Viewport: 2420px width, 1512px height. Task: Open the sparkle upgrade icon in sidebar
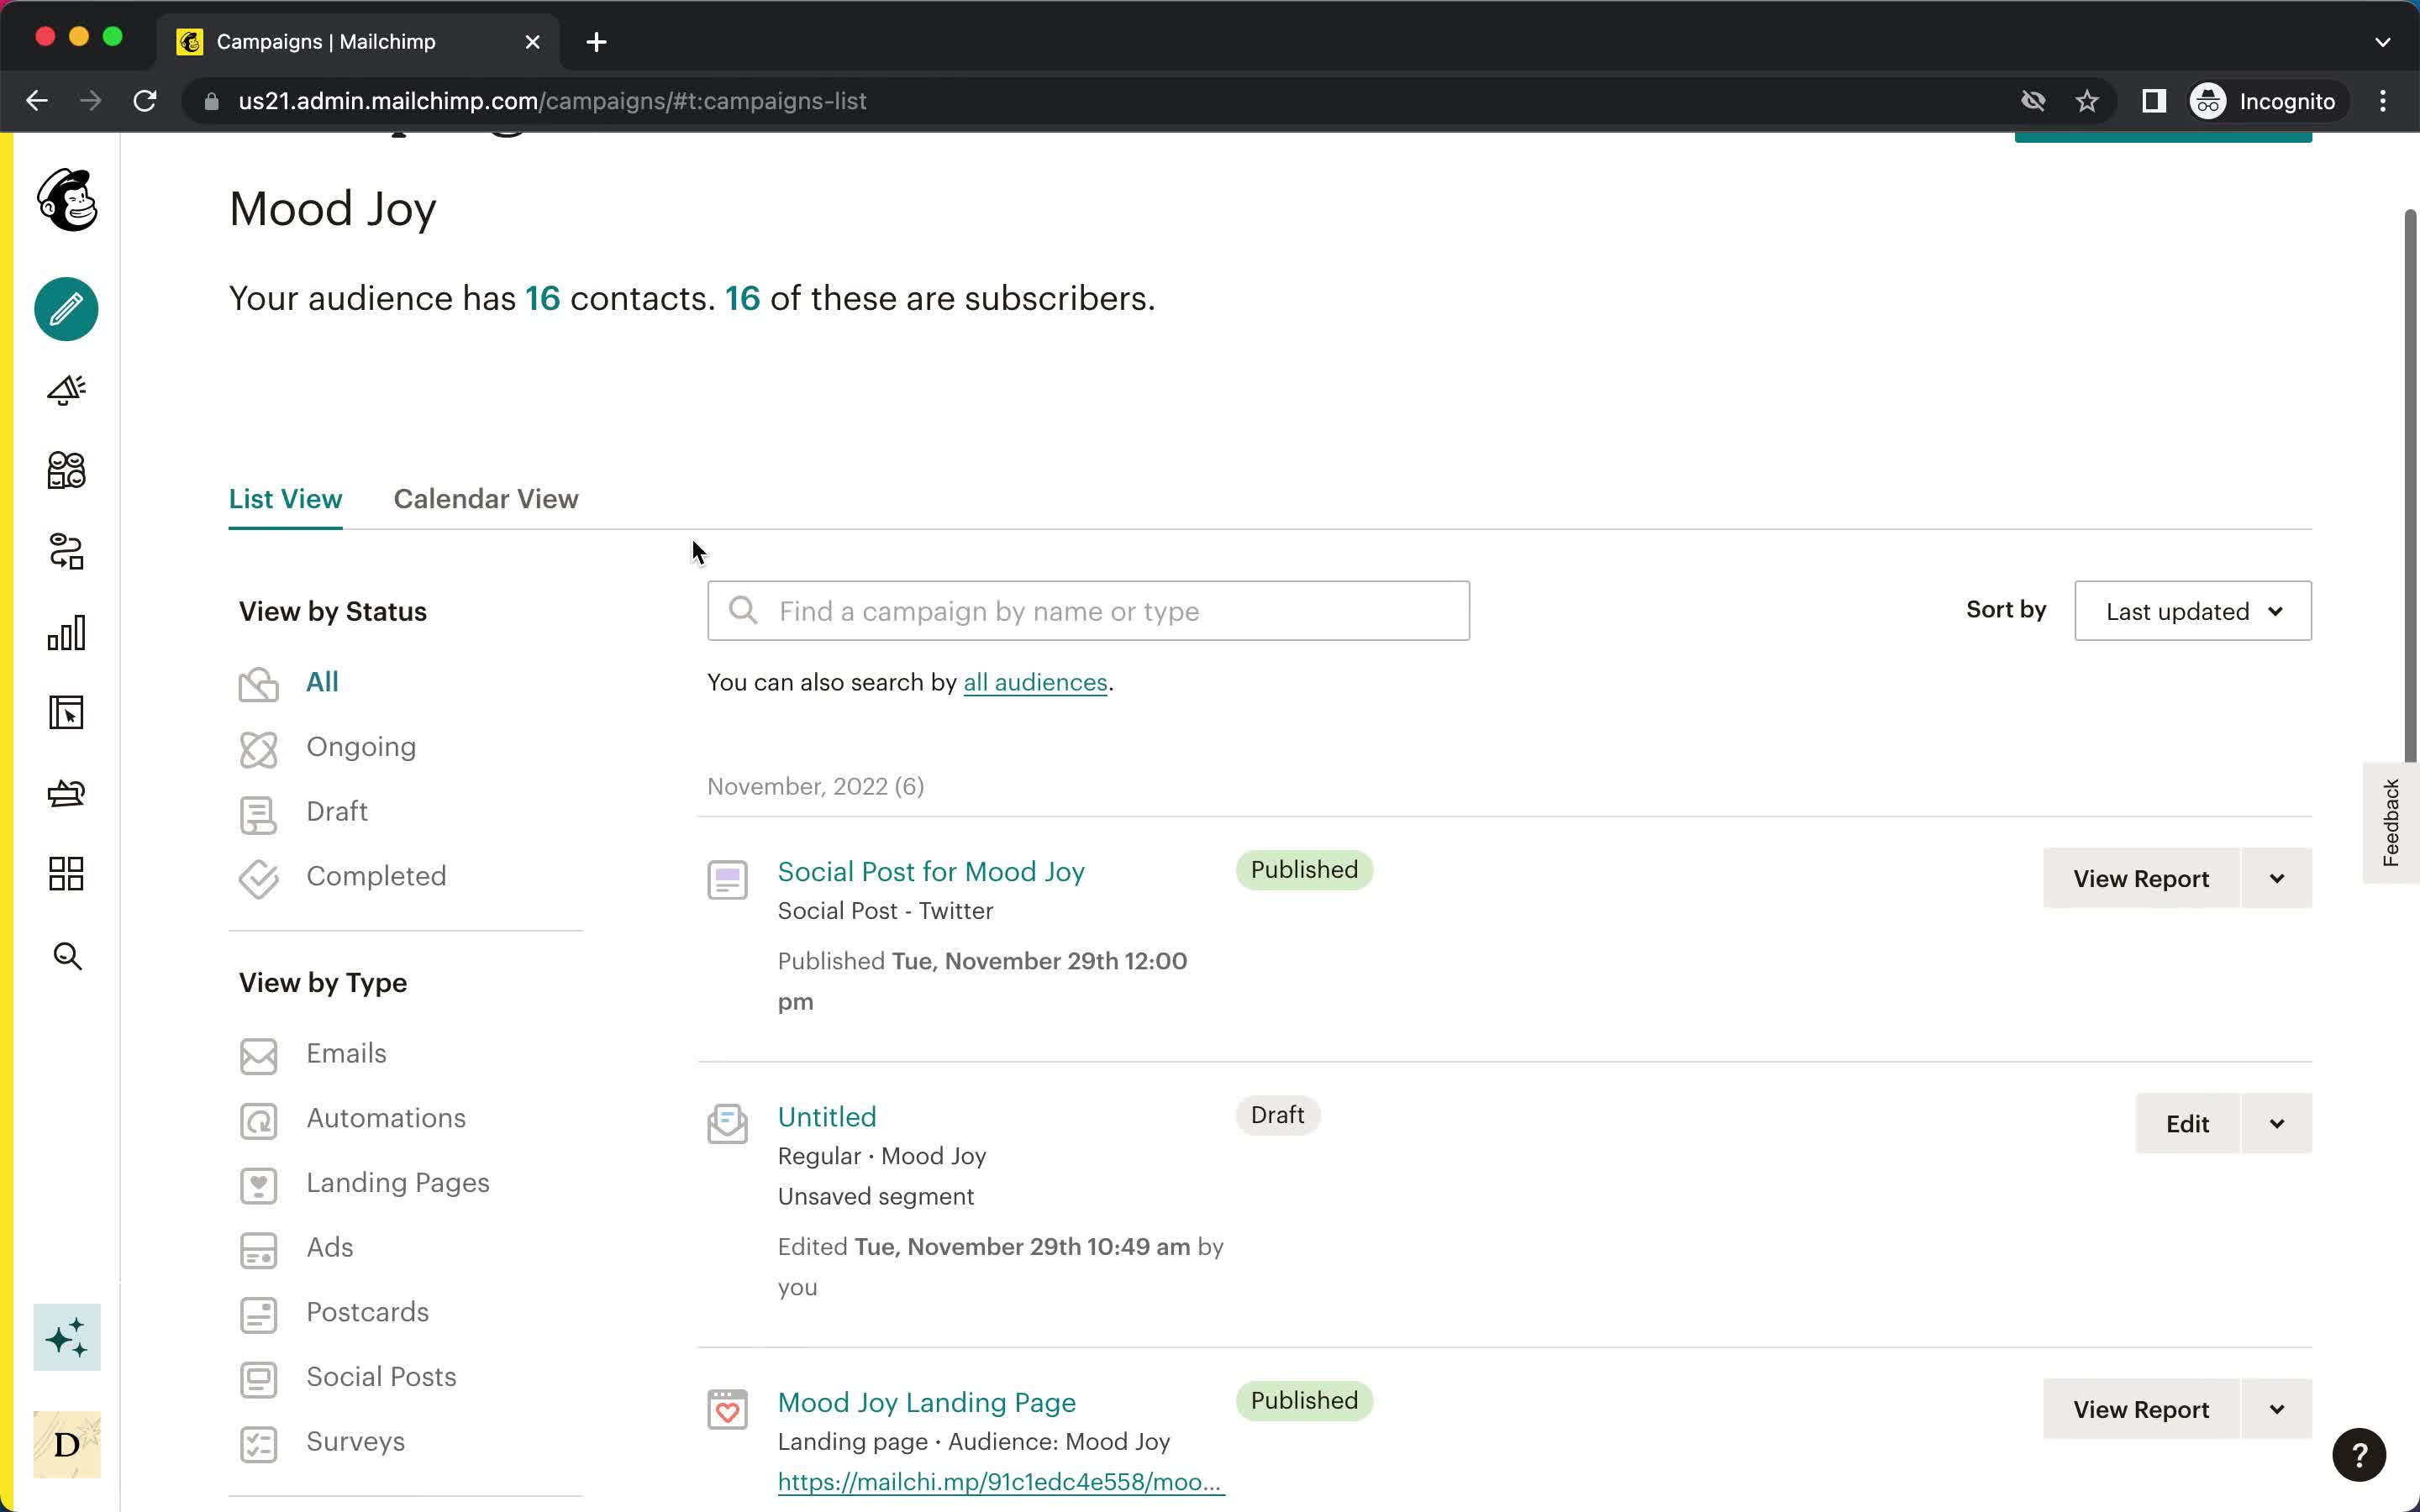point(67,1337)
